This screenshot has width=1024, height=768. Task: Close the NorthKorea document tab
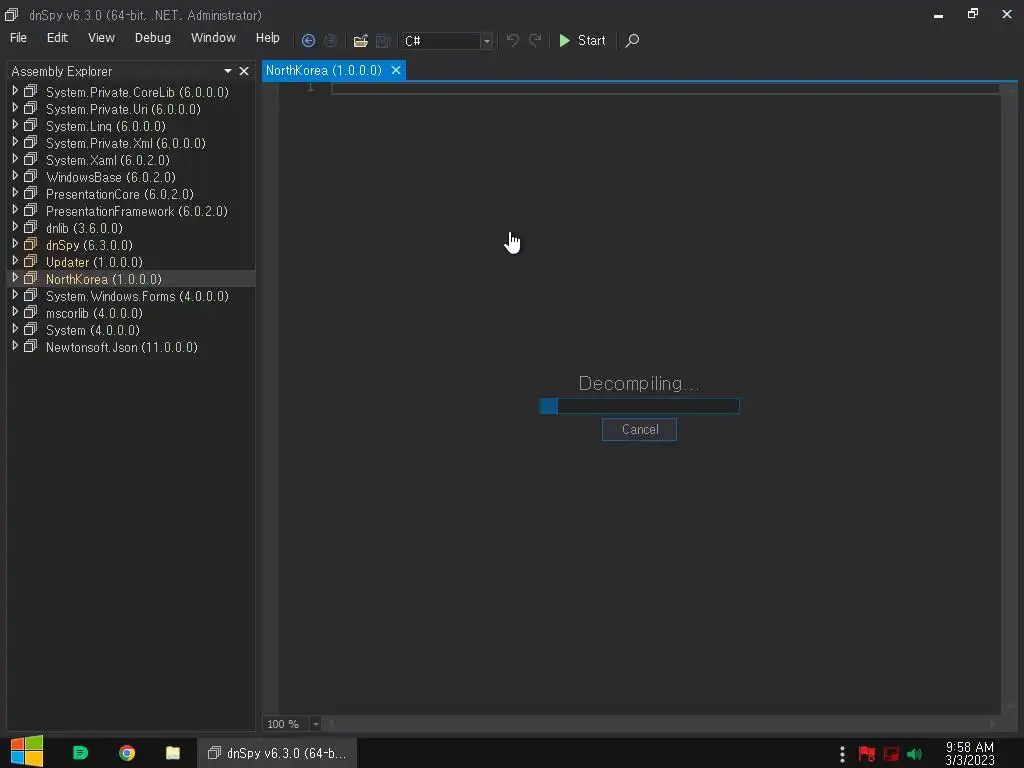click(396, 71)
